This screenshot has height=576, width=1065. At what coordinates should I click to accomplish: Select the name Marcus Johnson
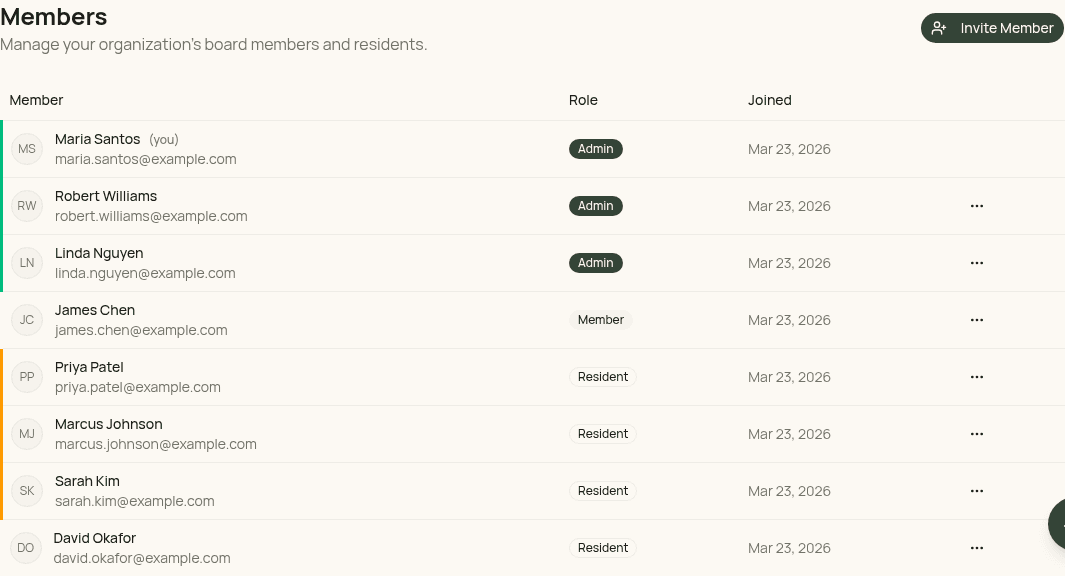pos(109,425)
